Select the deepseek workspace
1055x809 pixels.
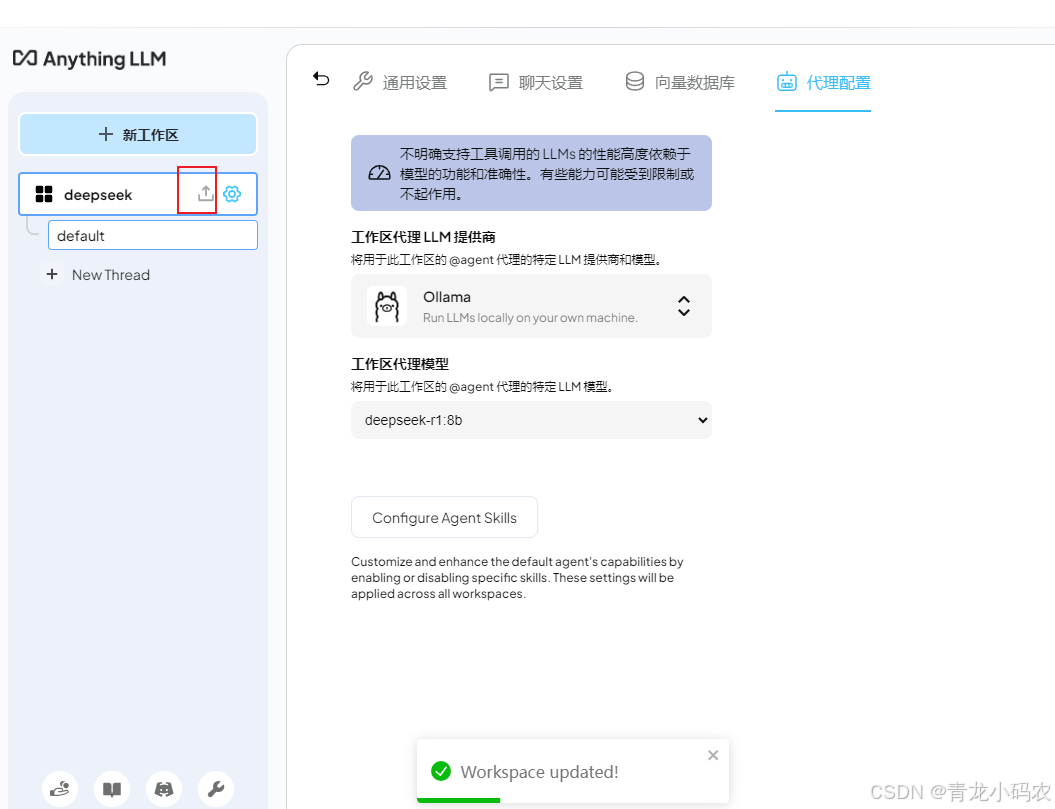(x=138, y=195)
